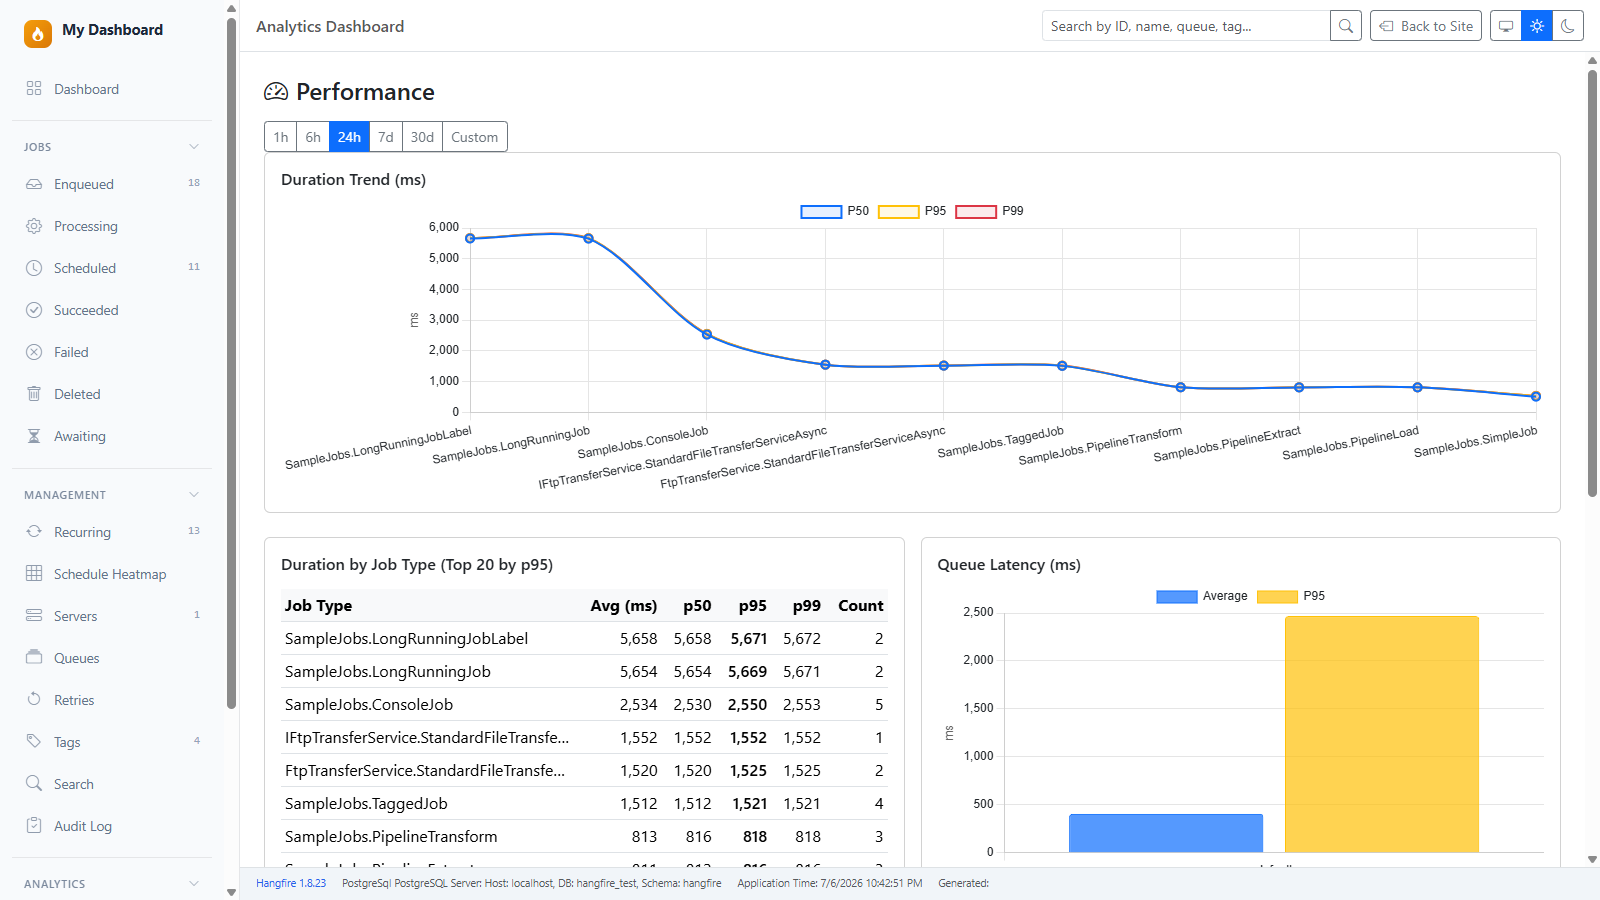This screenshot has height=900, width=1600.
Task: Click the SampleJobs.PipelineTransform table row
Action: tap(584, 836)
